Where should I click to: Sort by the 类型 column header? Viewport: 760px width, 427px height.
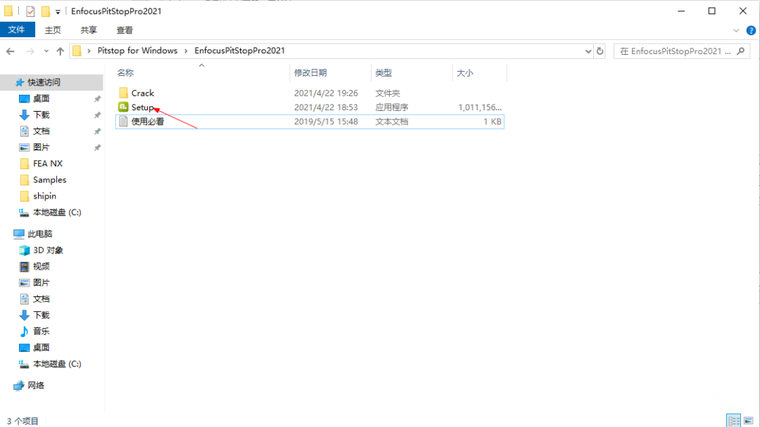coord(383,73)
